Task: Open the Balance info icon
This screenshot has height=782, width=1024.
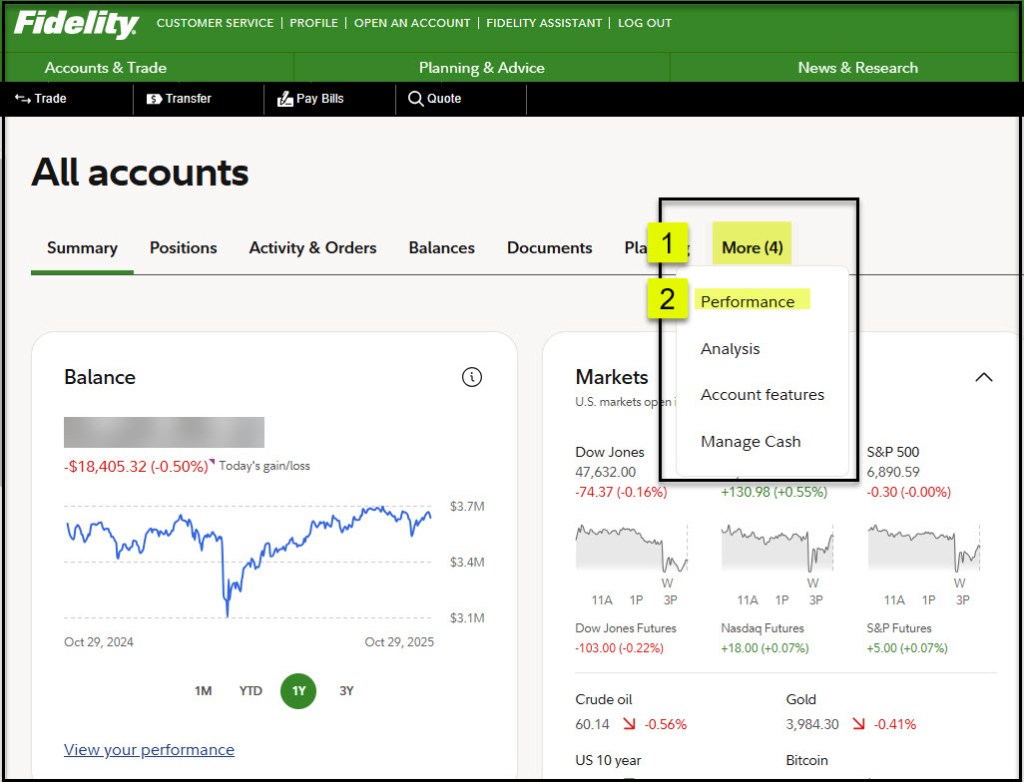Action: (x=472, y=377)
